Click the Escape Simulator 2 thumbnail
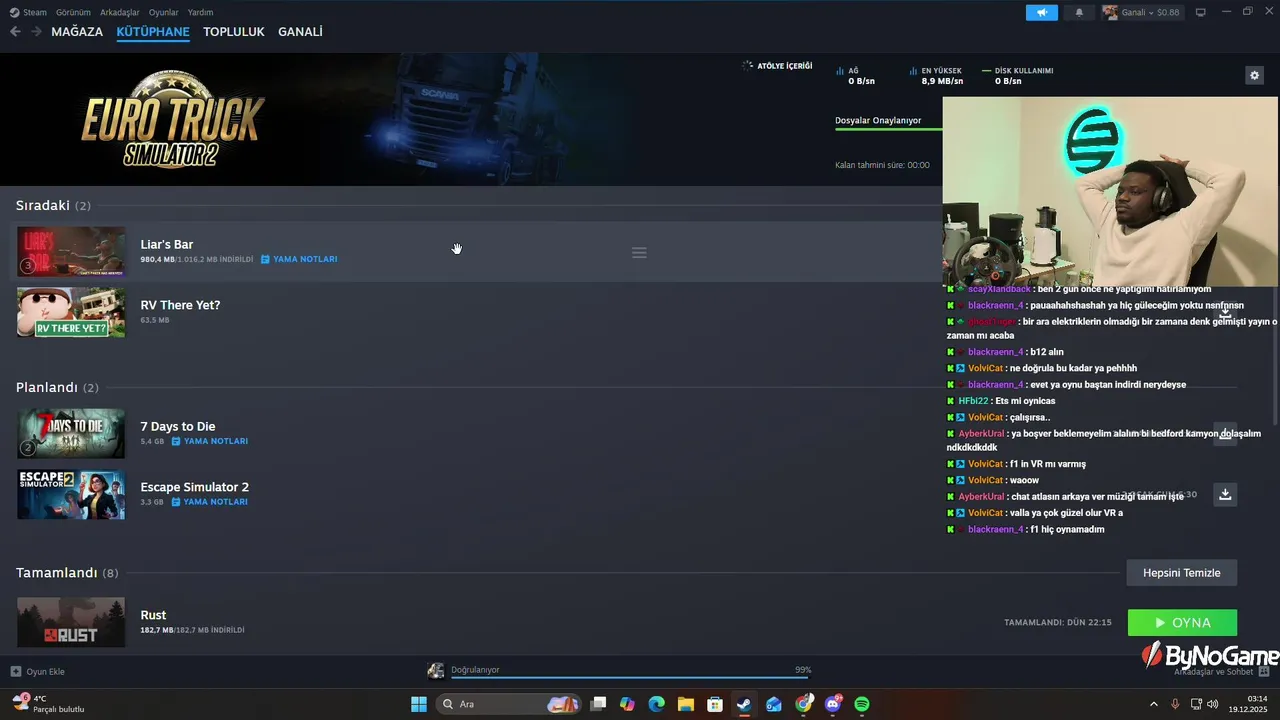 [71, 494]
